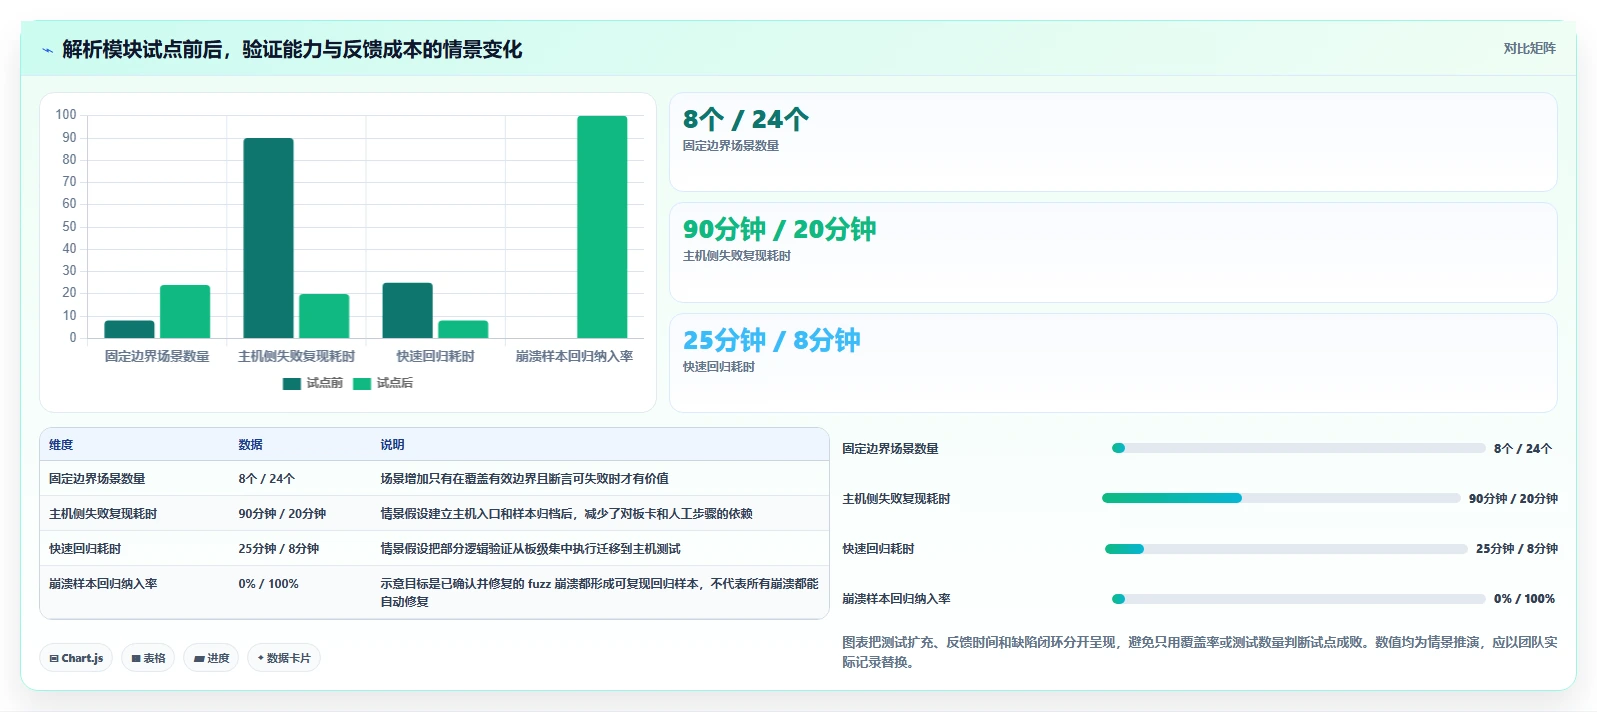The image size is (1597, 712).
Task: Click the 25分钟 / 8分钟 progress value
Action: click(x=1517, y=549)
